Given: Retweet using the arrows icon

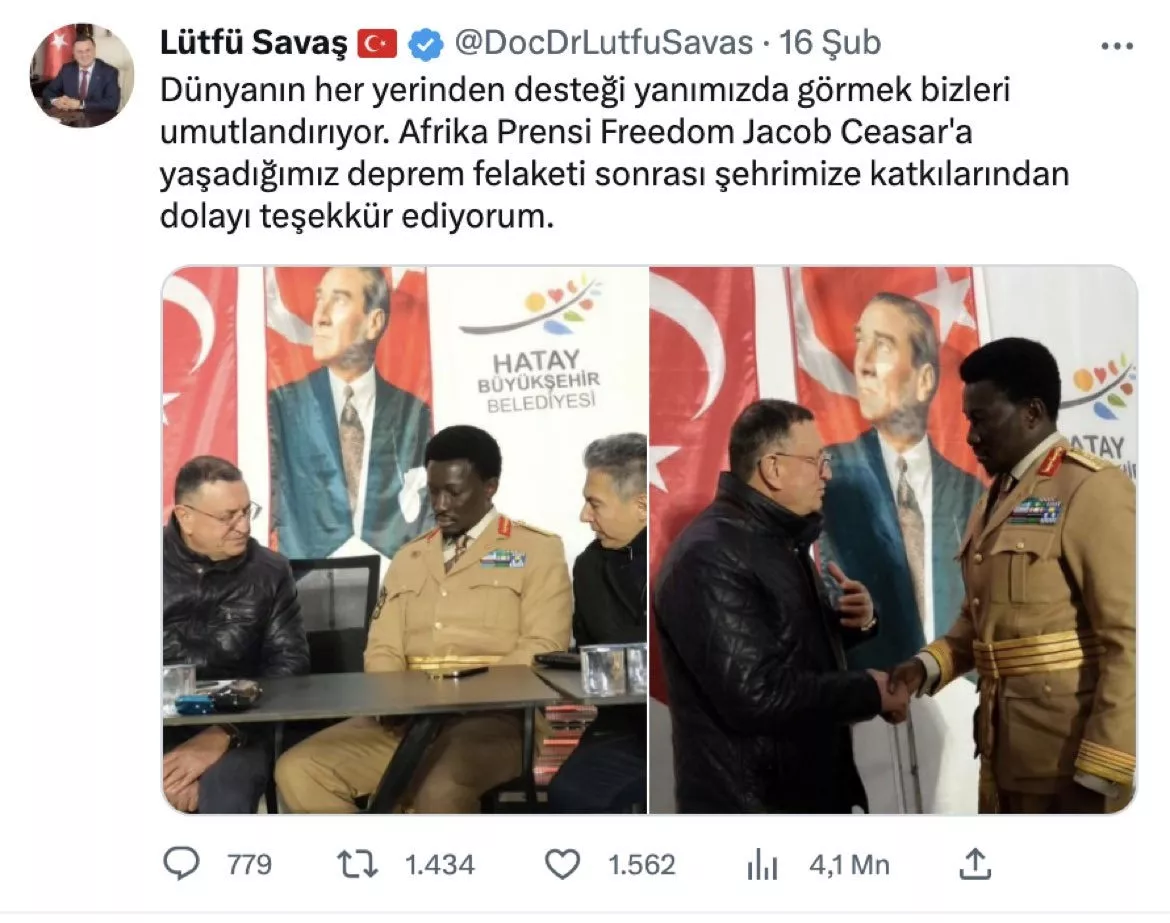Looking at the screenshot, I should 357,865.
